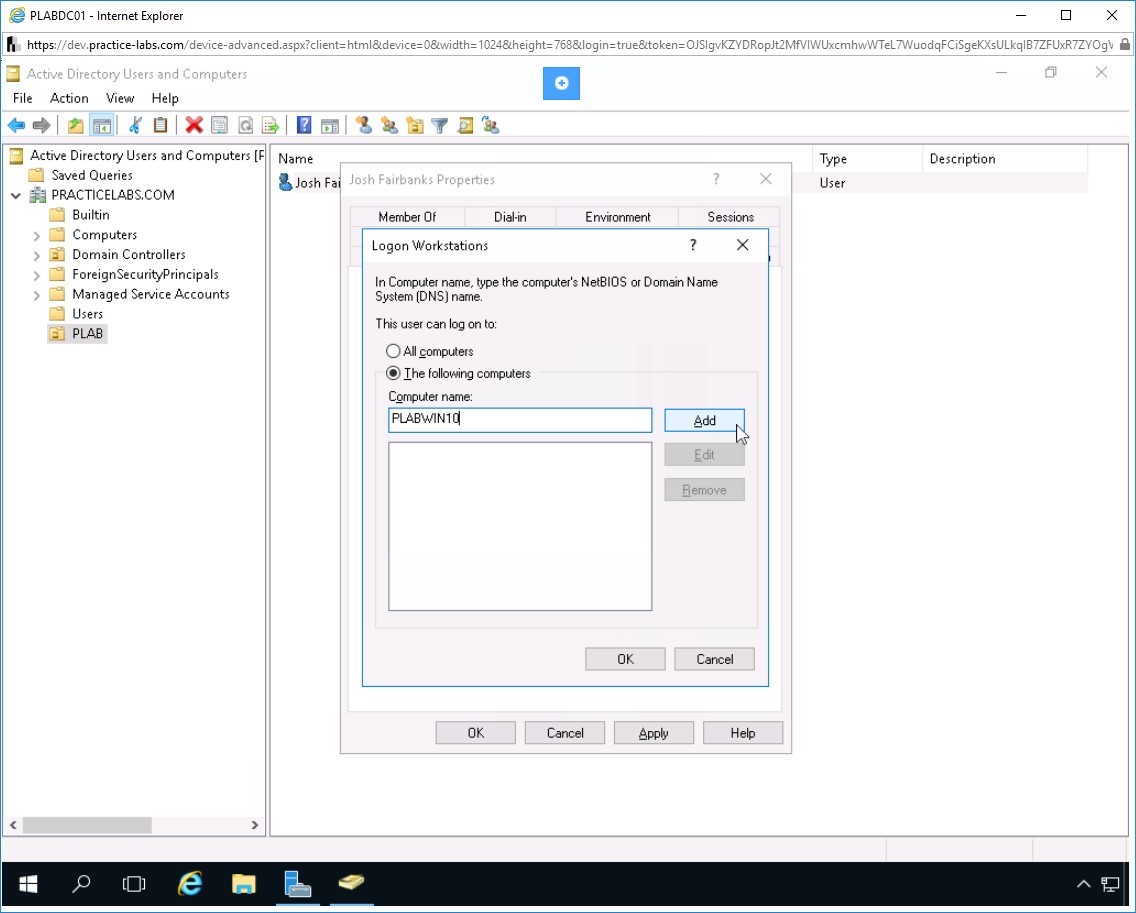Click the Add to group toolbar icon
This screenshot has width=1136, height=913.
491,125
